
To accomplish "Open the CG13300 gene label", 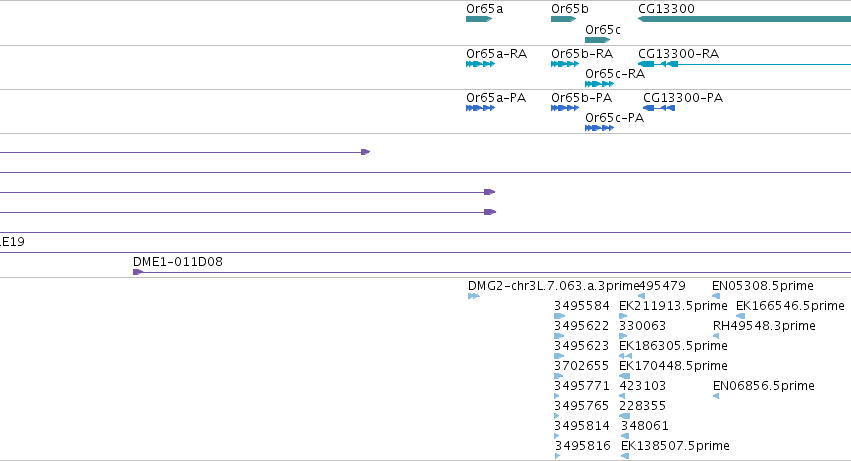I will click(x=666, y=9).
